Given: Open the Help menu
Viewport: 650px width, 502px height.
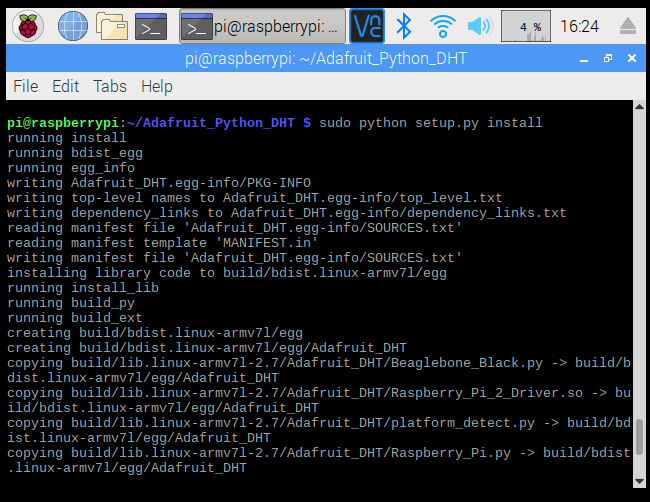Looking at the screenshot, I should click(157, 87).
